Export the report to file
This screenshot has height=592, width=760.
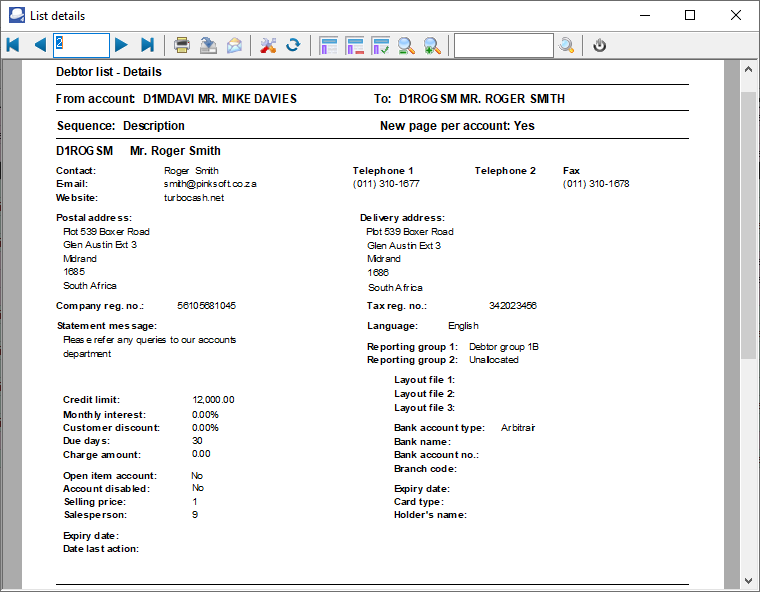[x=208, y=45]
